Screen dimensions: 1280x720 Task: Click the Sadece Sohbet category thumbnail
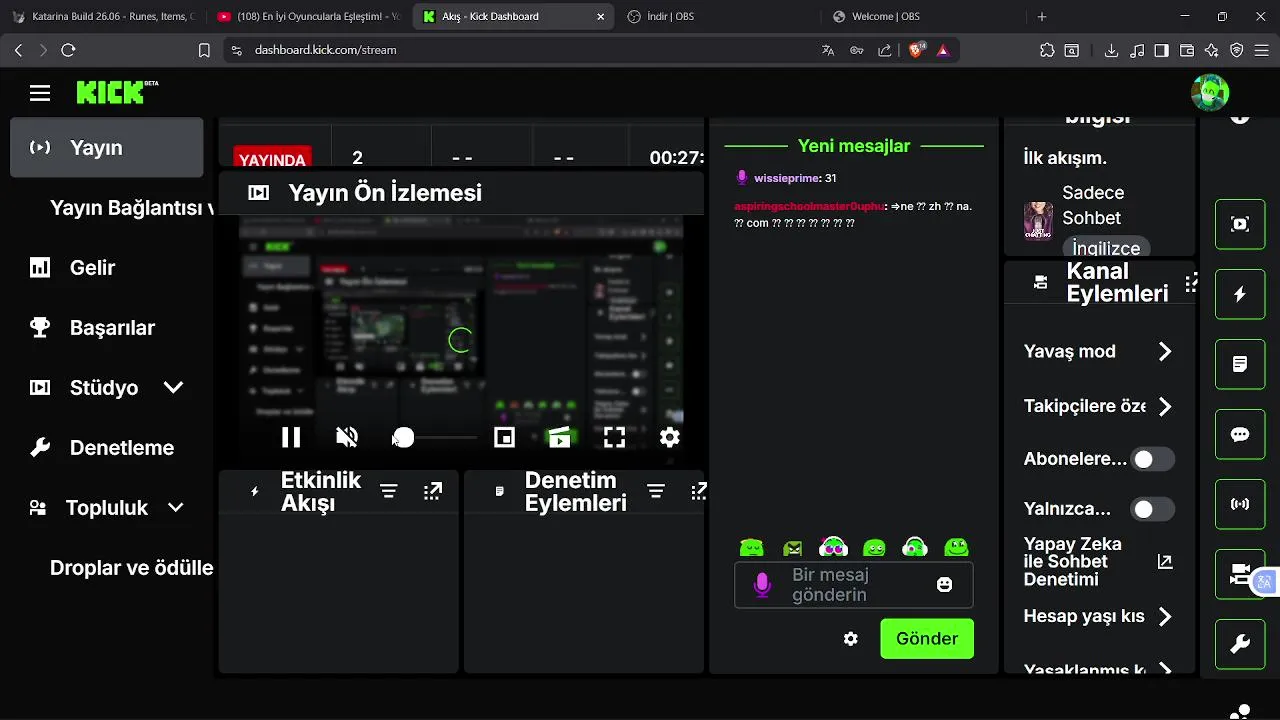(x=1038, y=221)
